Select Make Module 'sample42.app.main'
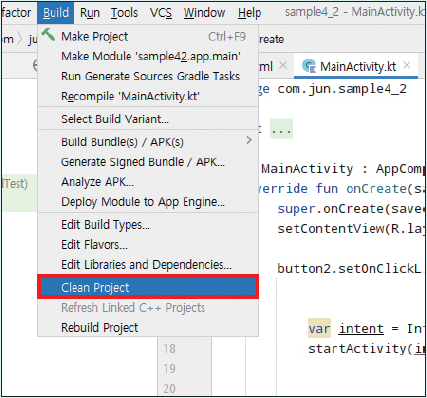The height and width of the screenshot is (398, 427). [x=148, y=56]
